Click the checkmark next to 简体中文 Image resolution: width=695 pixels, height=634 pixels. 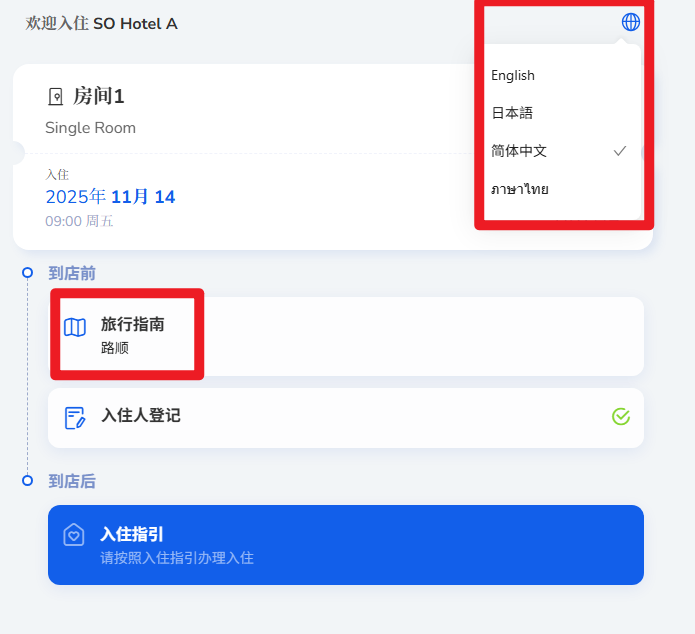tap(620, 151)
